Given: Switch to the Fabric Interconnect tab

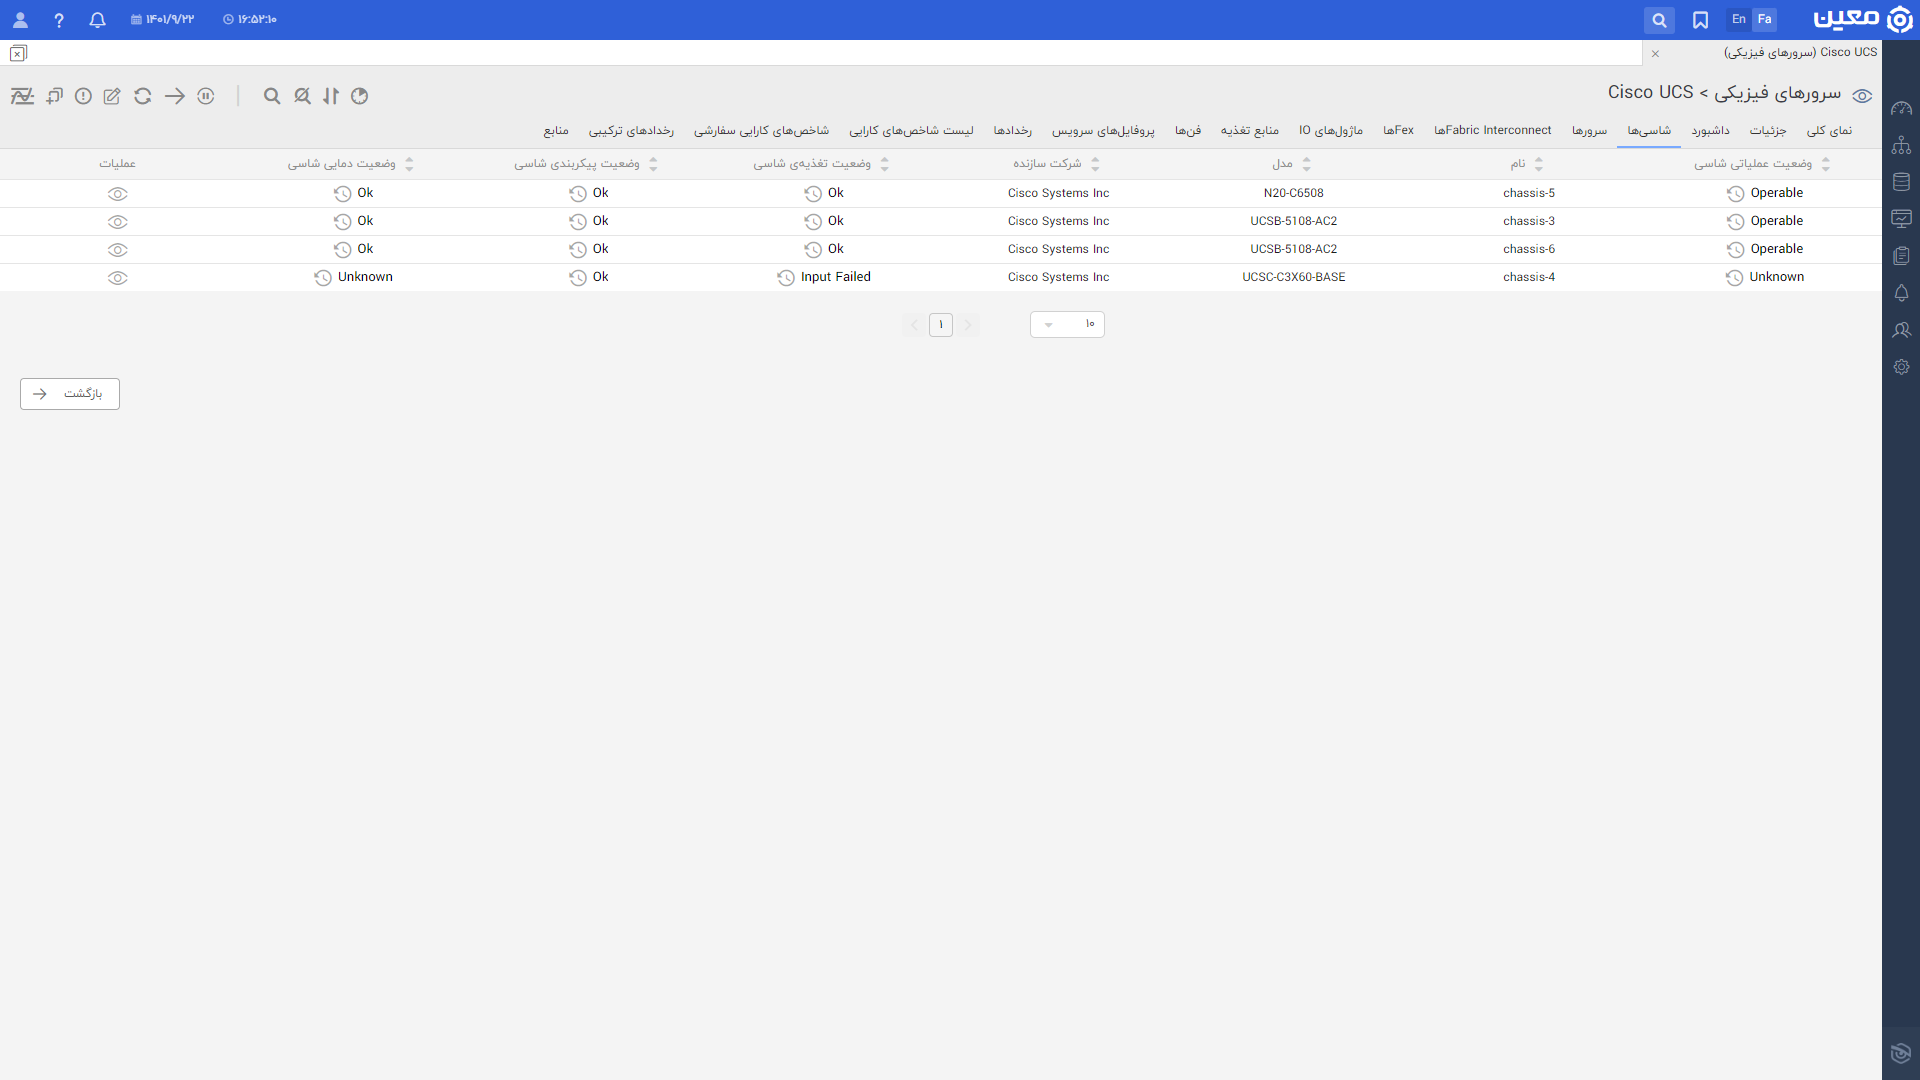Looking at the screenshot, I should click(x=1493, y=131).
